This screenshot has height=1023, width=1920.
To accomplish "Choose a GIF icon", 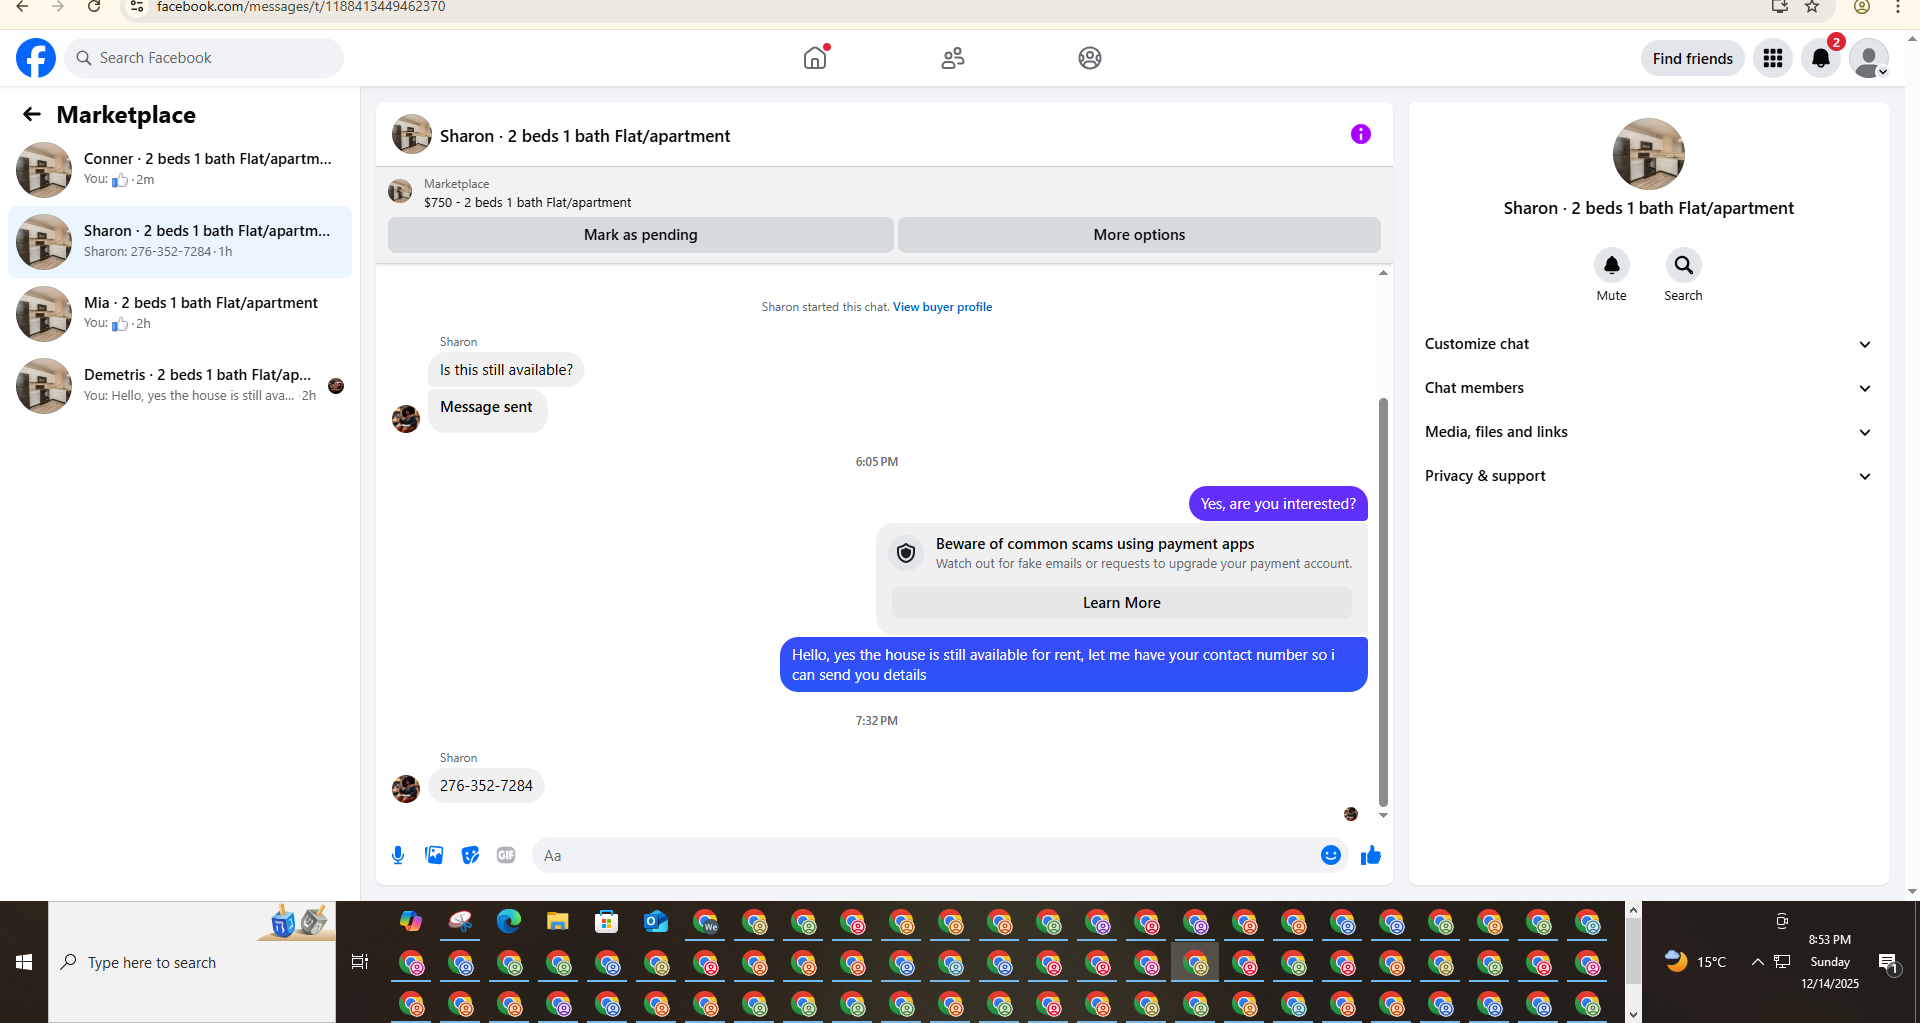I will click(506, 855).
